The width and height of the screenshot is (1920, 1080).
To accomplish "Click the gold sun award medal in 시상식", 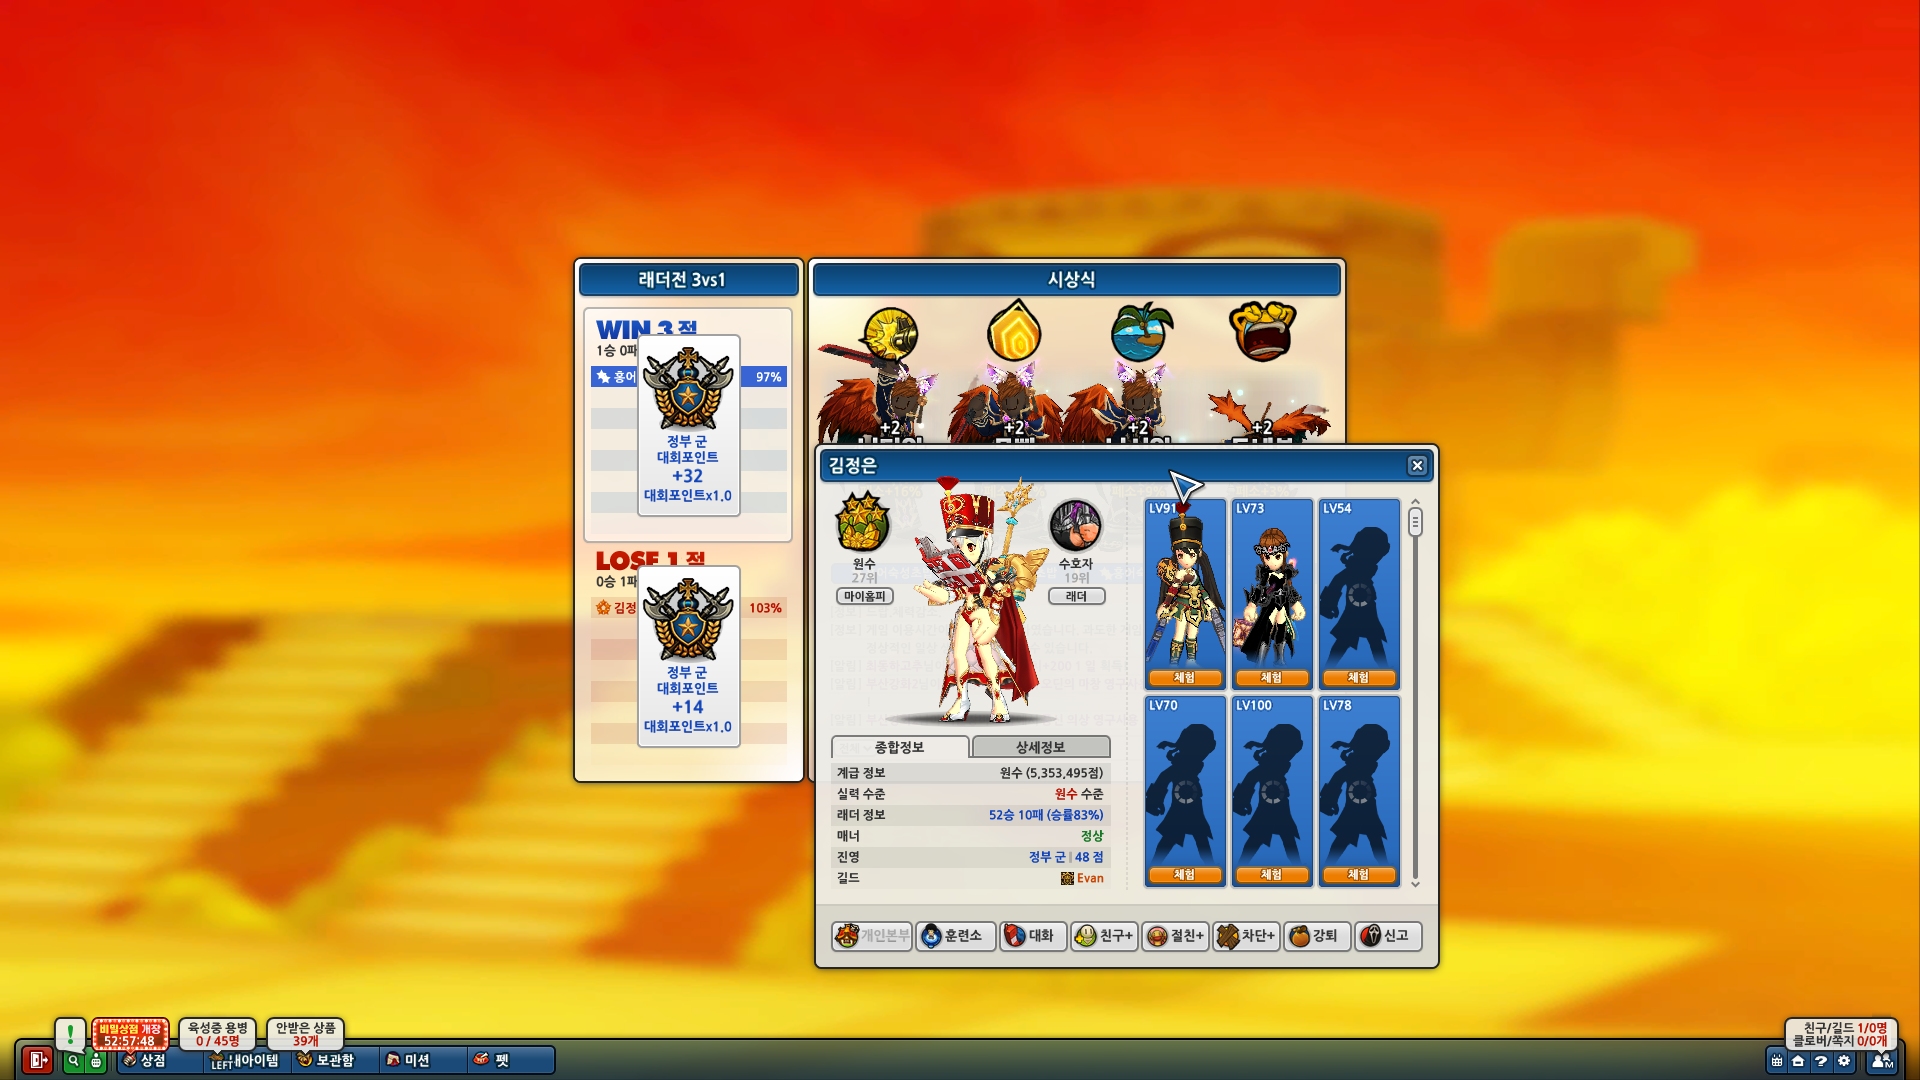I will tap(890, 334).
